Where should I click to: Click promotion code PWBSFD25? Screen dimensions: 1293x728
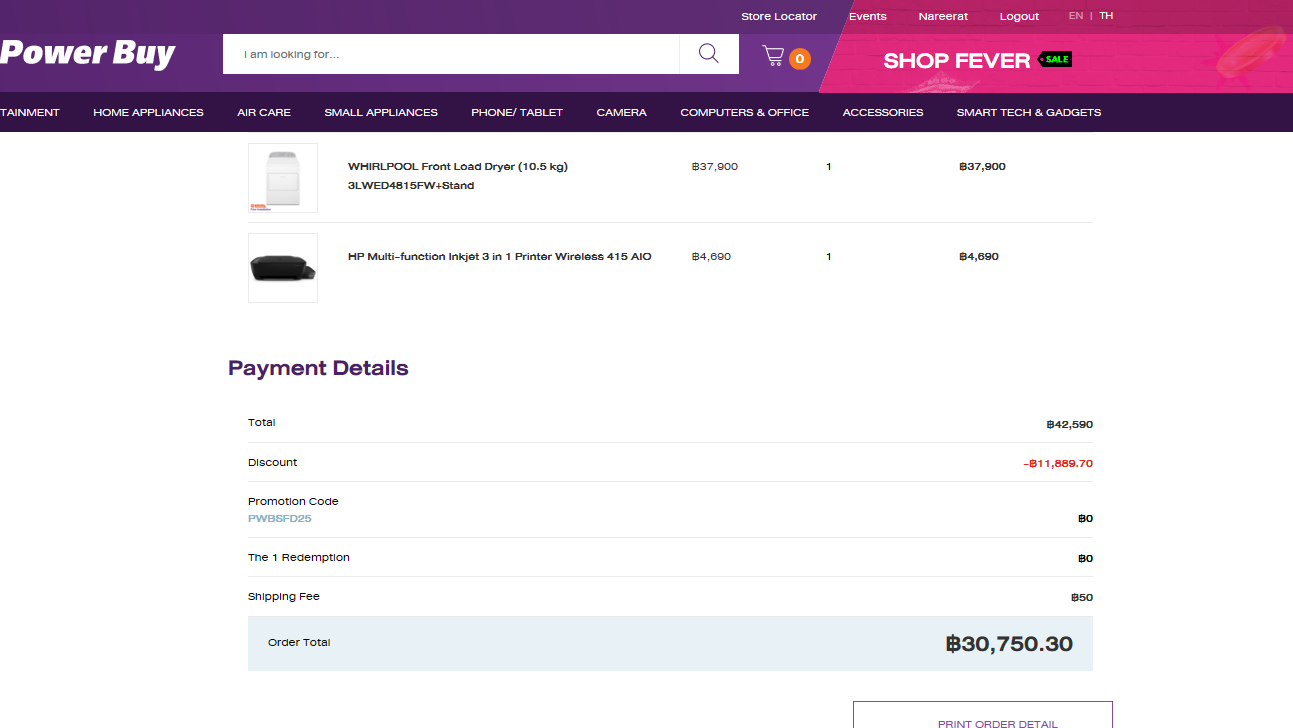(280, 519)
